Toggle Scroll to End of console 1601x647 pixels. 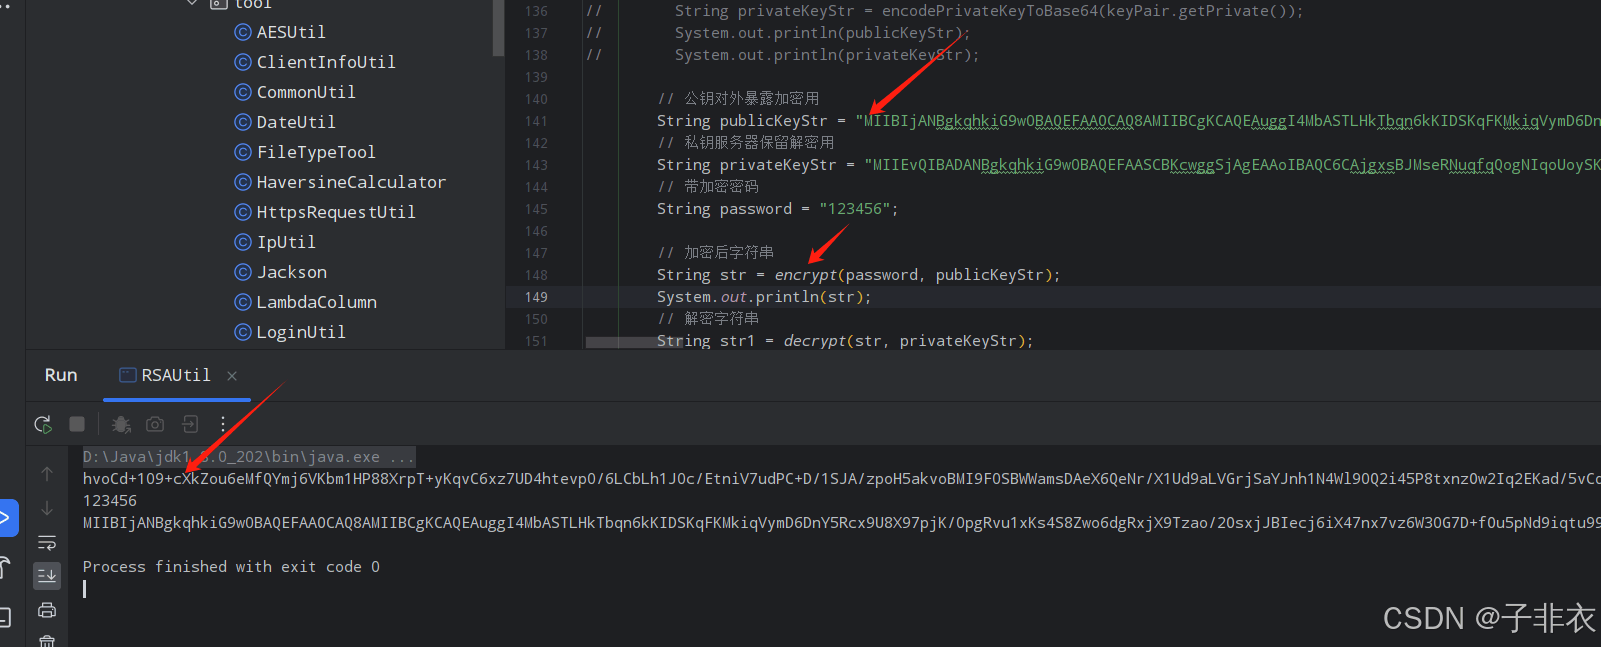(x=47, y=575)
